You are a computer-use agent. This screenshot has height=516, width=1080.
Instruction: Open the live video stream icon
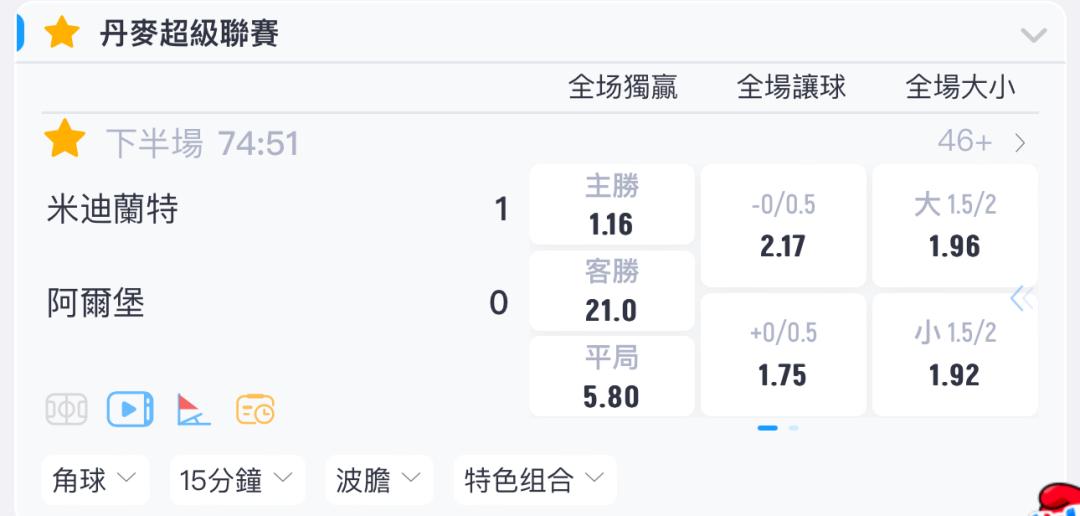point(129,409)
